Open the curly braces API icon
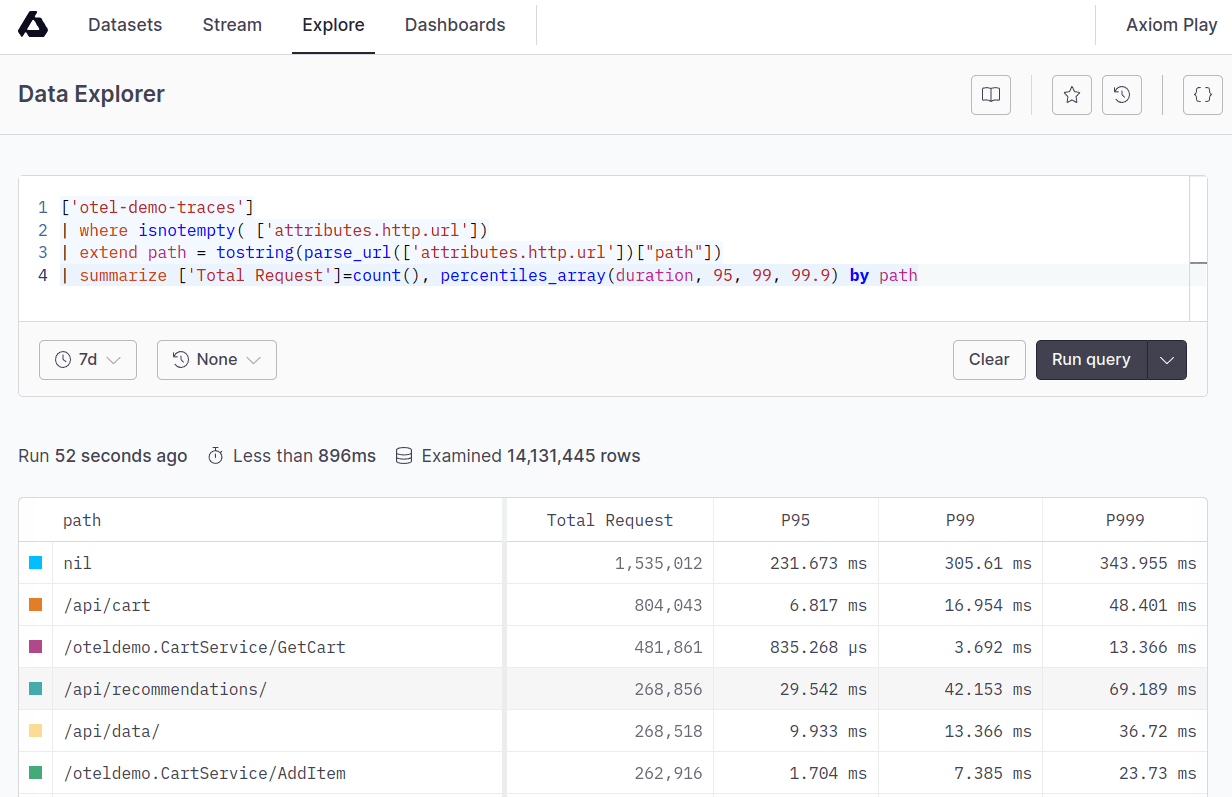Viewport: 1232px width, 797px height. click(x=1203, y=95)
